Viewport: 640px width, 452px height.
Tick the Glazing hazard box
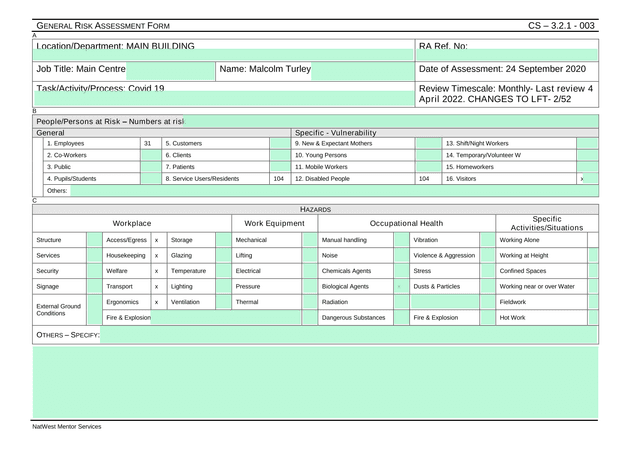pos(223,256)
